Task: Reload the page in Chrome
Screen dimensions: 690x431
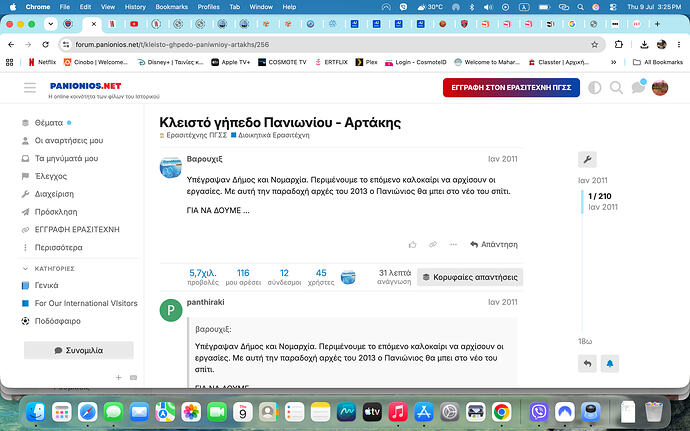Action: coord(45,44)
